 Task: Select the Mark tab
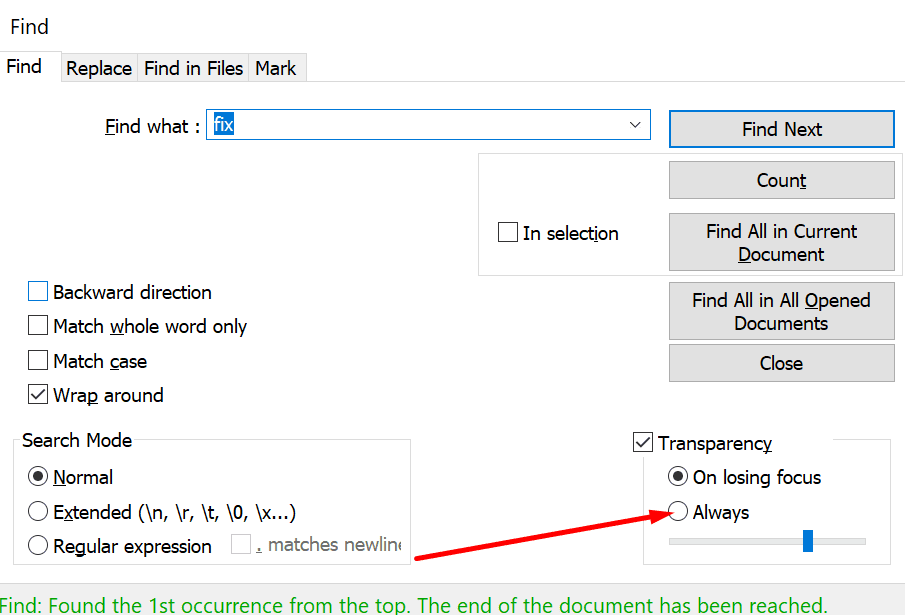coord(276,68)
